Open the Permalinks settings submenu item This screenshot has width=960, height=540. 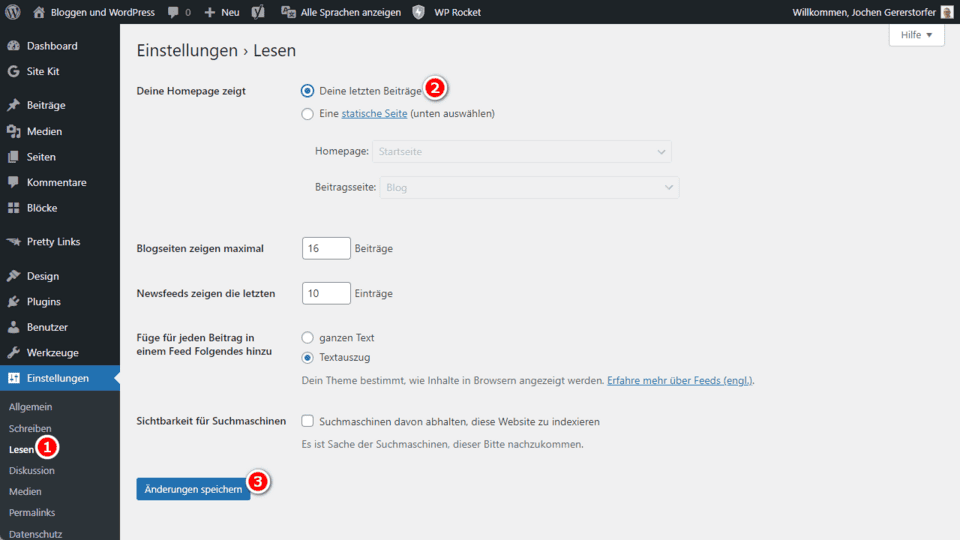33,513
